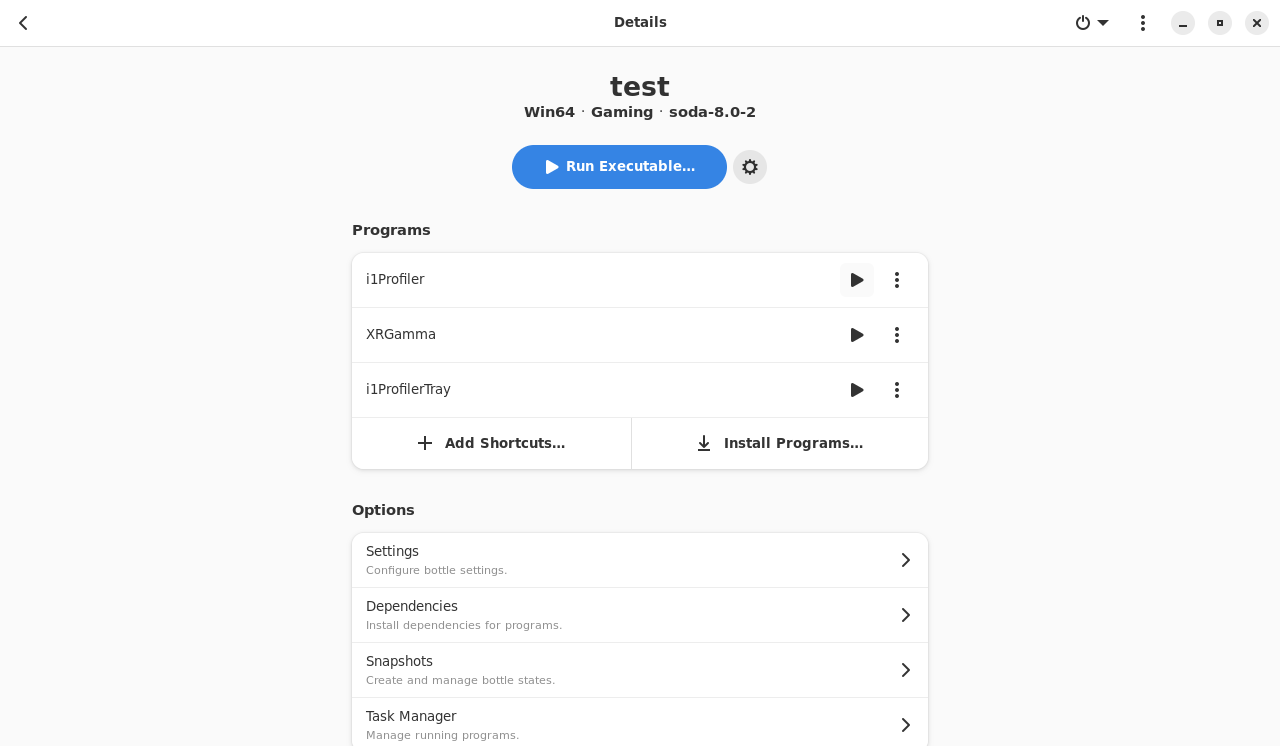The image size is (1280, 746).
Task: Run the XRGamma program
Action: pyautogui.click(x=857, y=335)
